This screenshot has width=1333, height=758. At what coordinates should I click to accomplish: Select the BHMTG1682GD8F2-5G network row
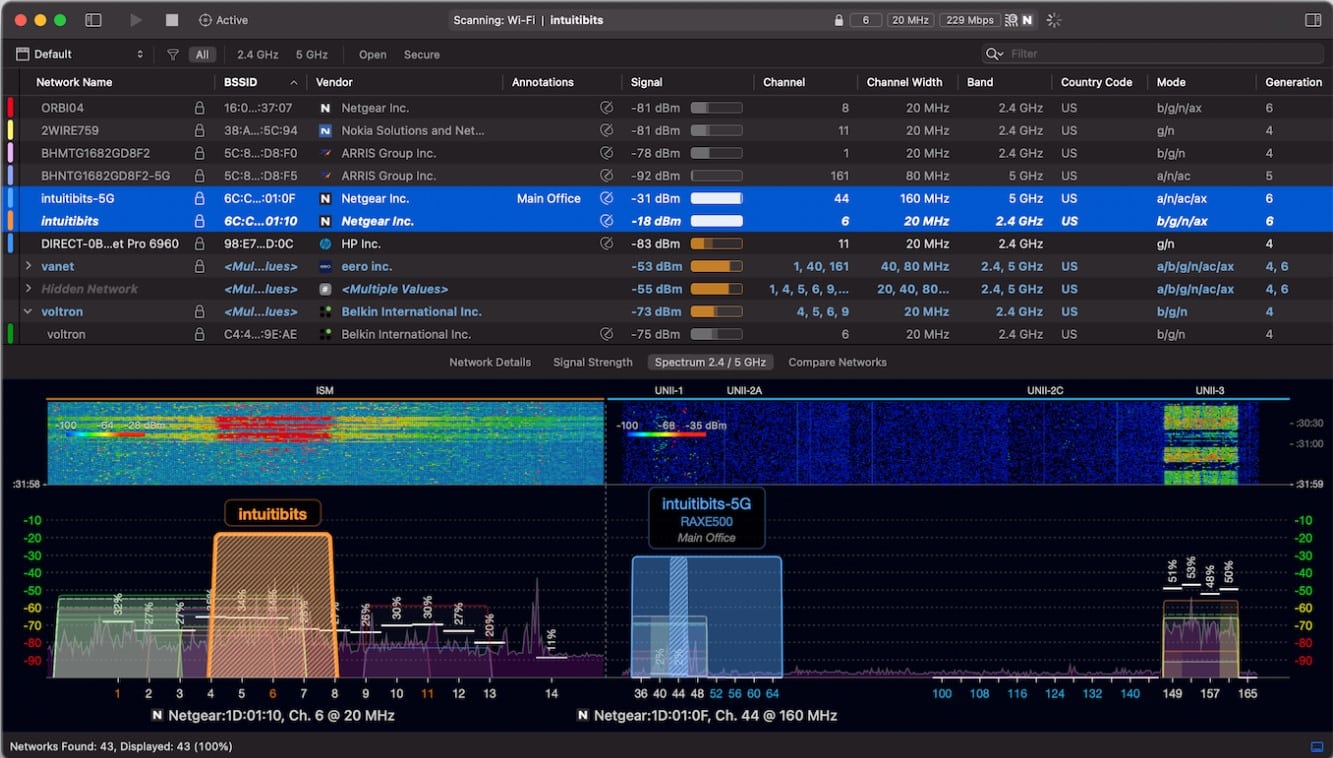(666, 176)
